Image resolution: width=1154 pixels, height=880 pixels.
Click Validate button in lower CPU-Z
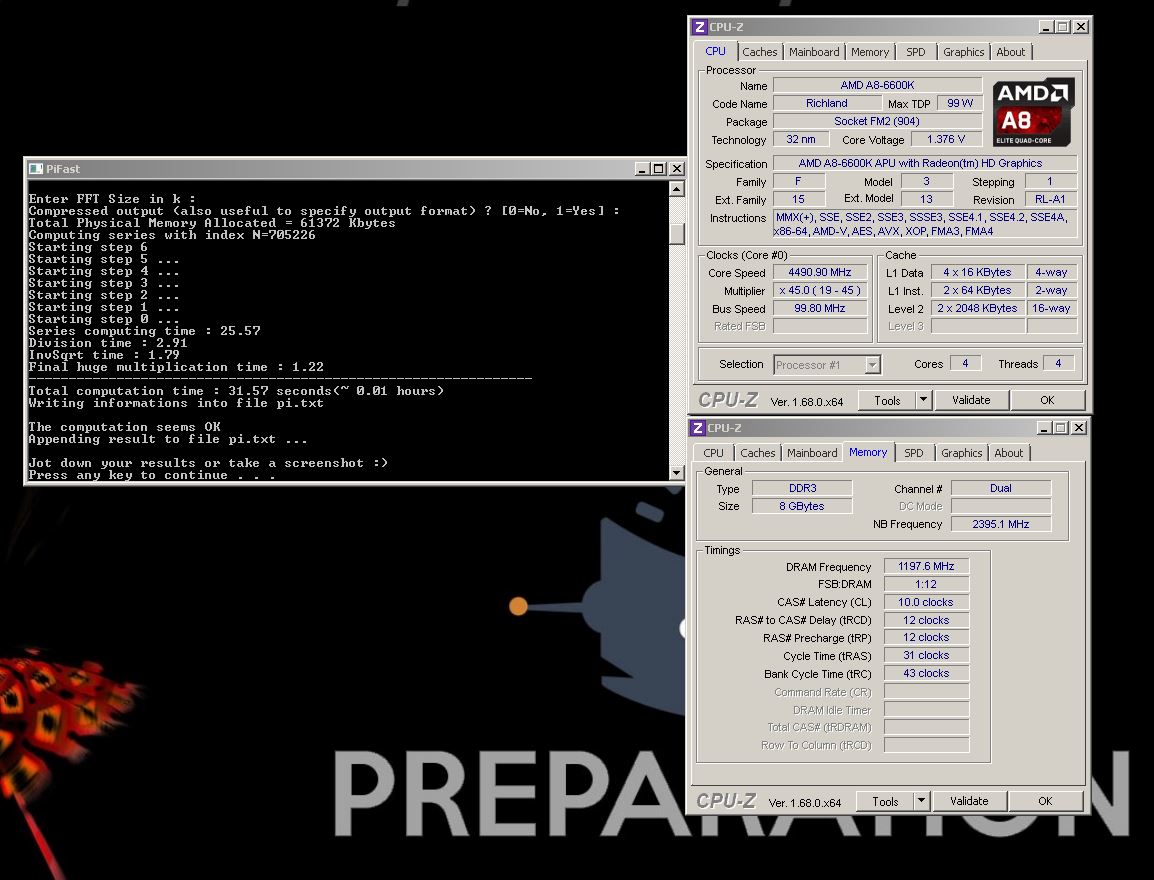click(969, 801)
